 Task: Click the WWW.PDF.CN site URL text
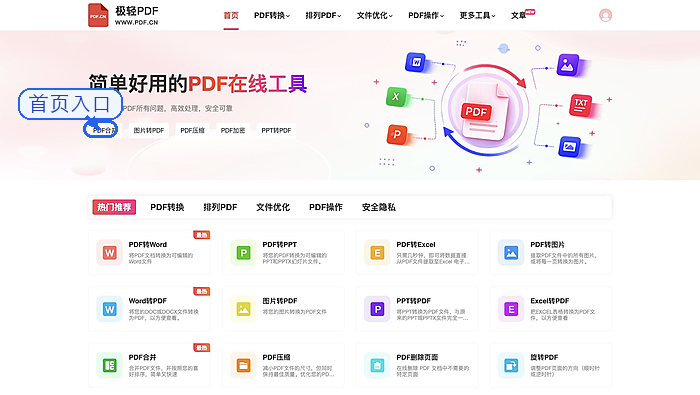[136, 22]
